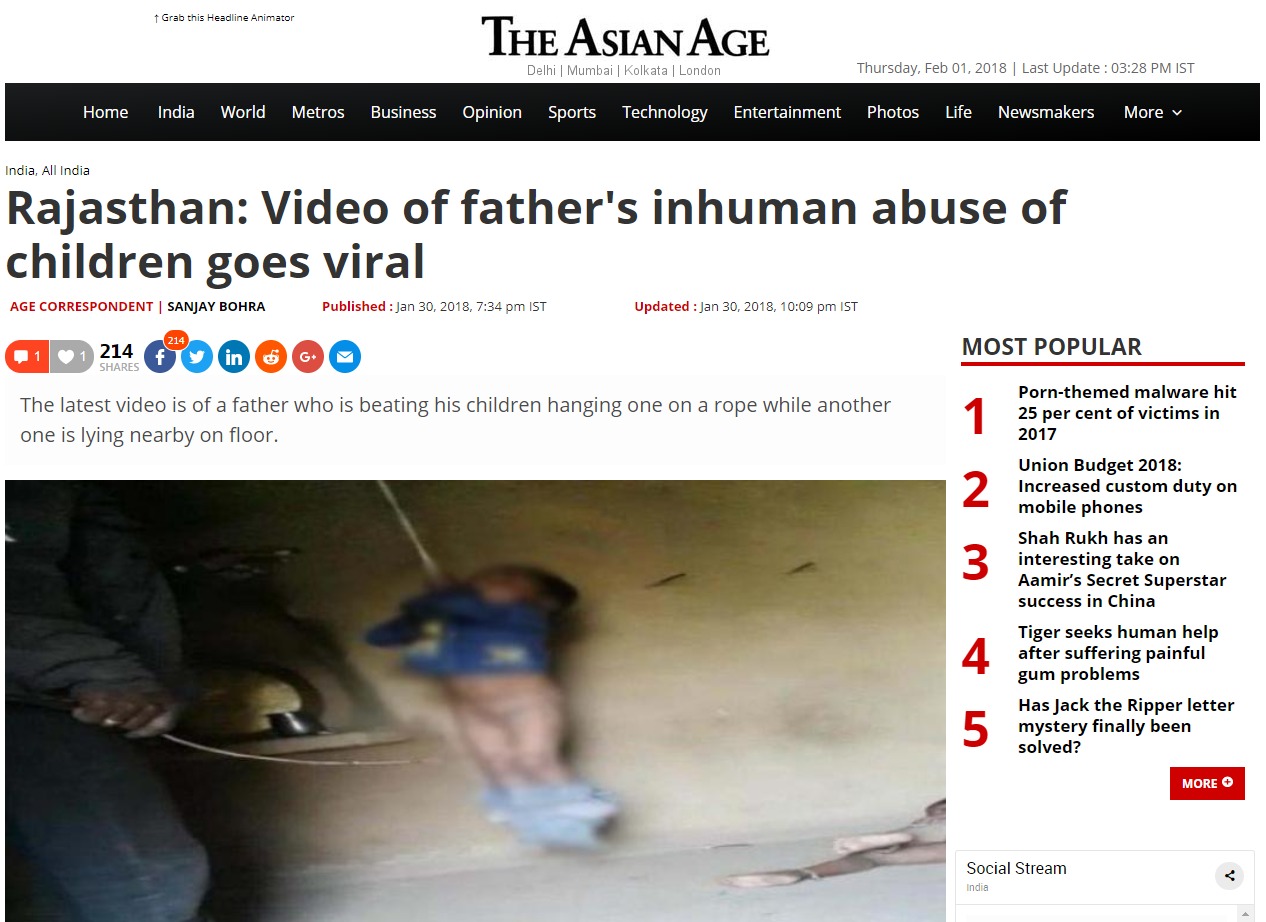1266x922 pixels.
Task: Open Union Budget 2018 article
Action: 1128,486
